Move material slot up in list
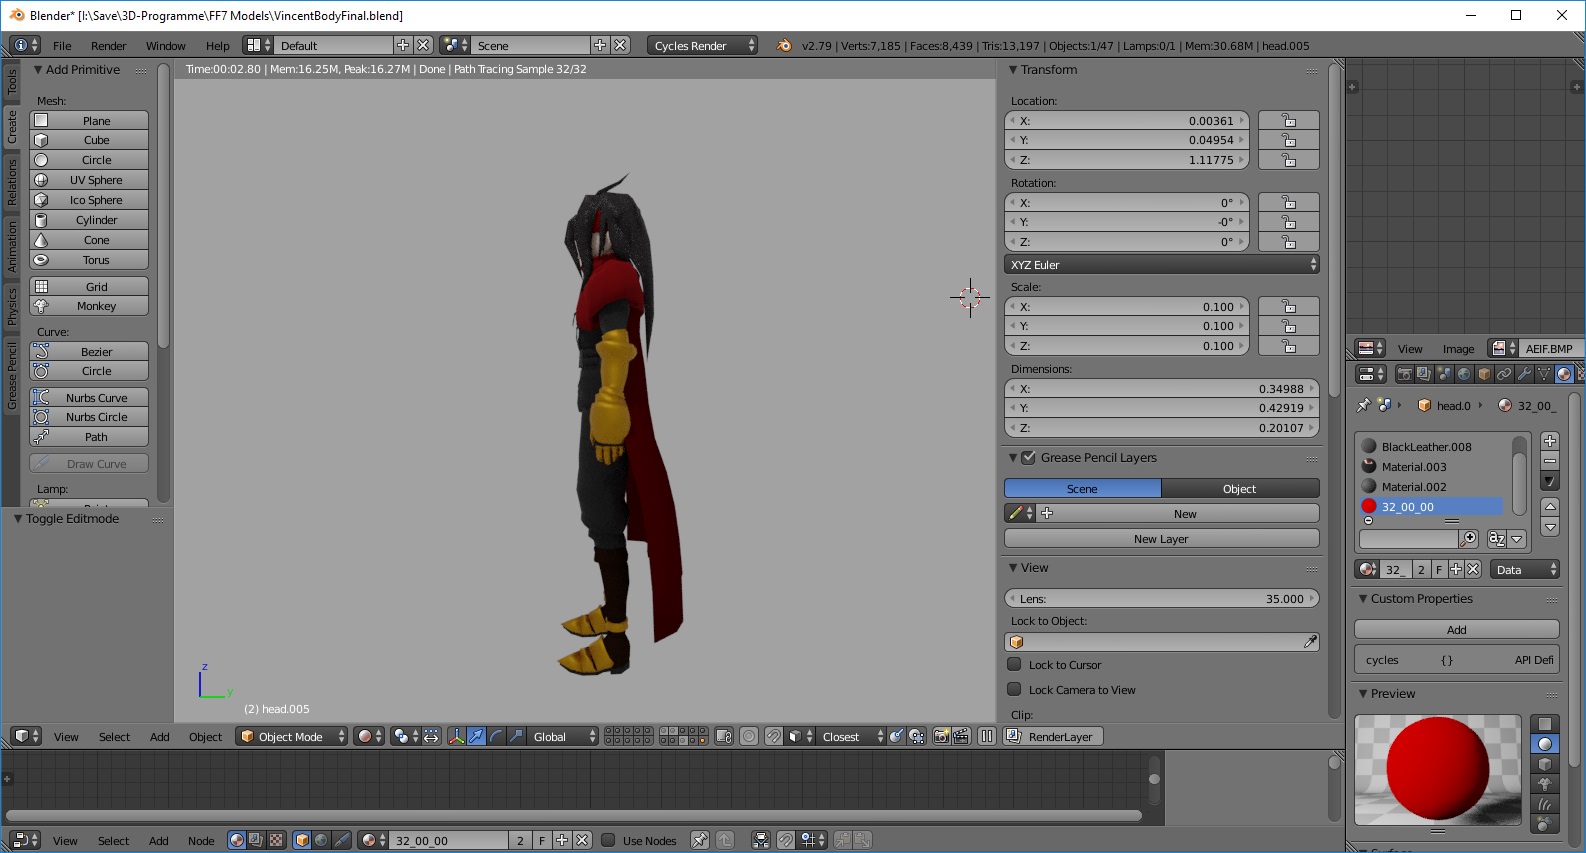1586x853 pixels. 1550,507
